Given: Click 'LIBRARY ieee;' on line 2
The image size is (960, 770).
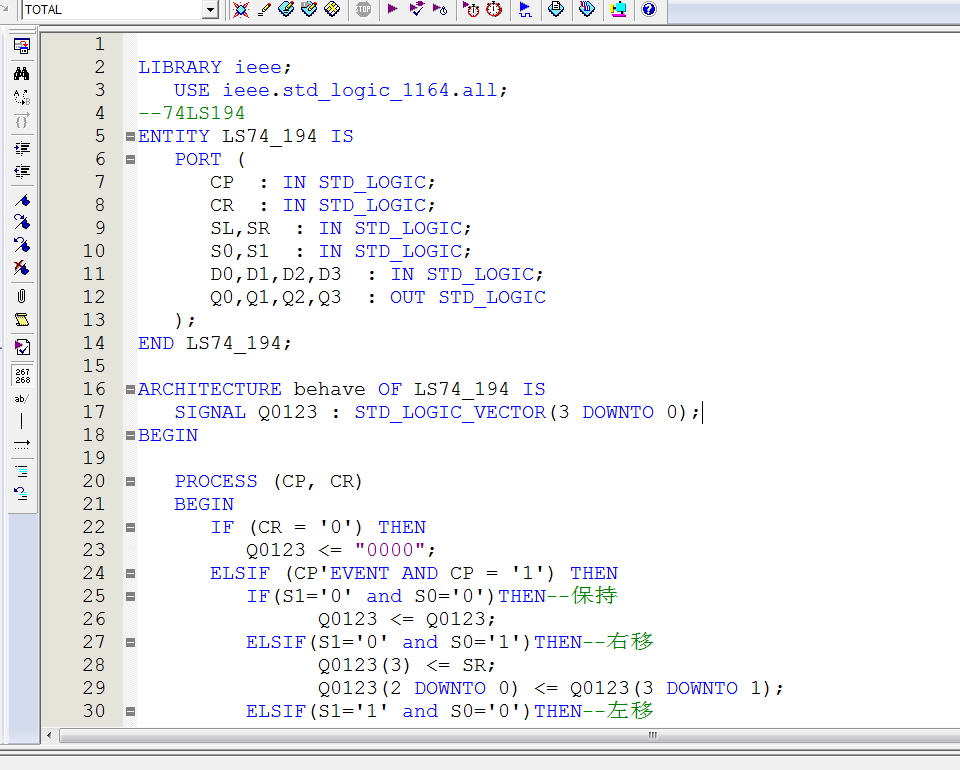Looking at the screenshot, I should point(215,67).
